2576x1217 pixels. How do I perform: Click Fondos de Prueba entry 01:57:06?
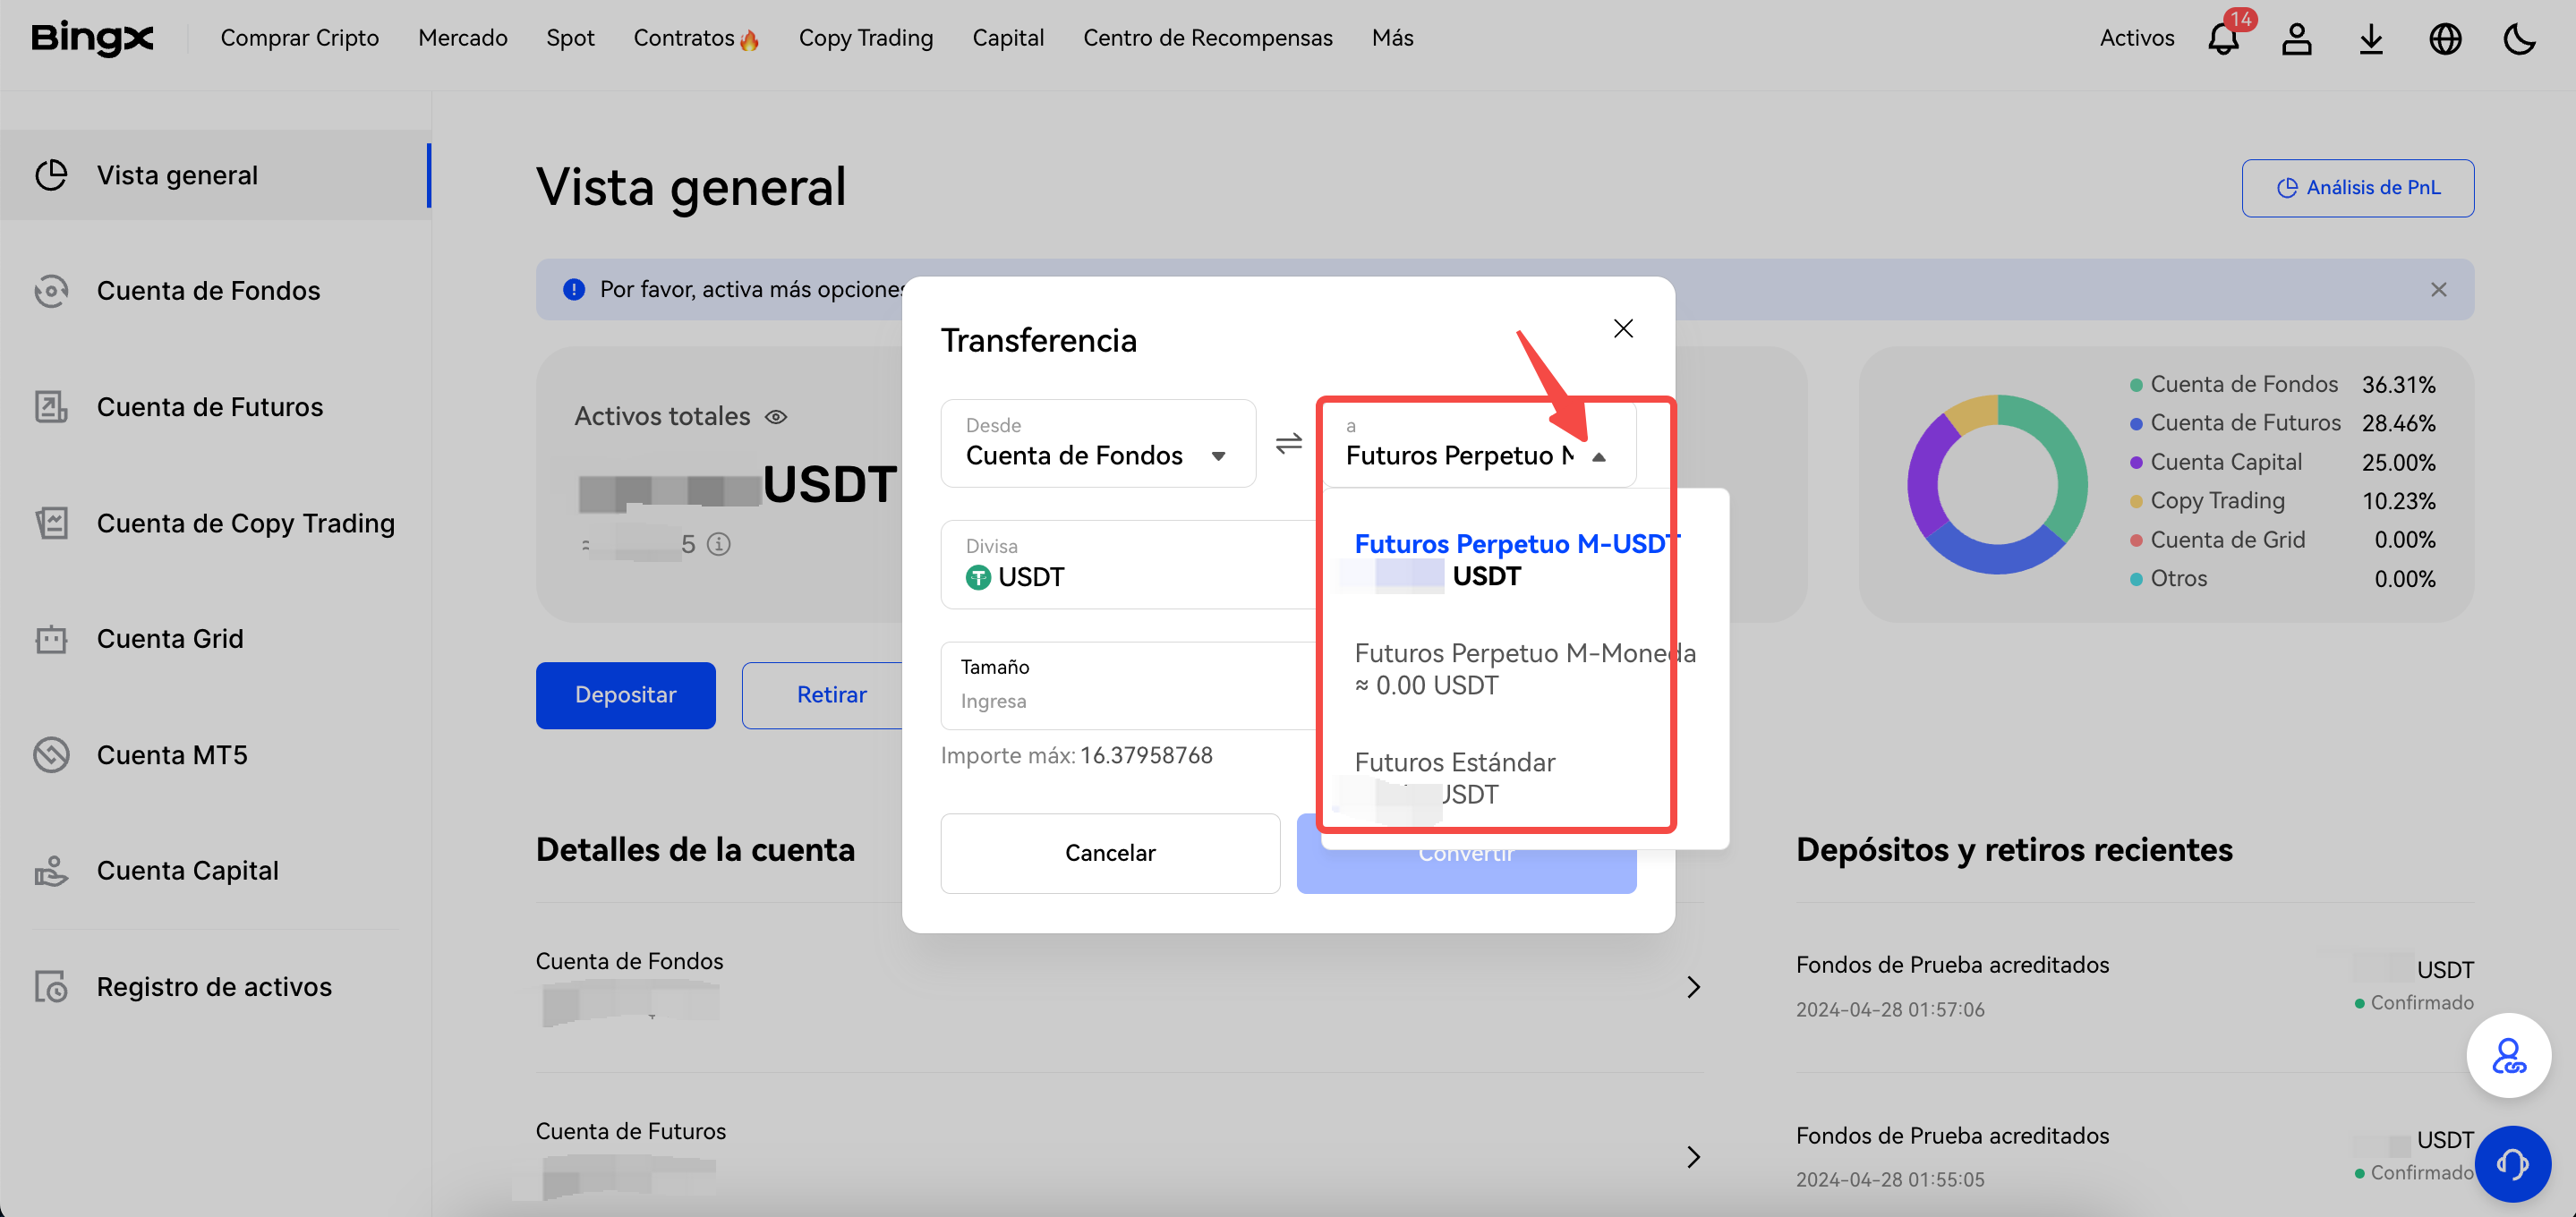coord(2135,987)
